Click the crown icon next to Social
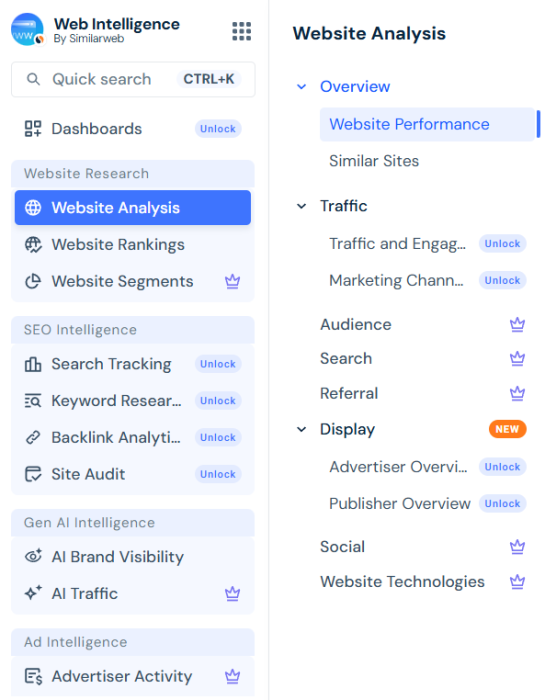The width and height of the screenshot is (545, 700). tap(517, 547)
